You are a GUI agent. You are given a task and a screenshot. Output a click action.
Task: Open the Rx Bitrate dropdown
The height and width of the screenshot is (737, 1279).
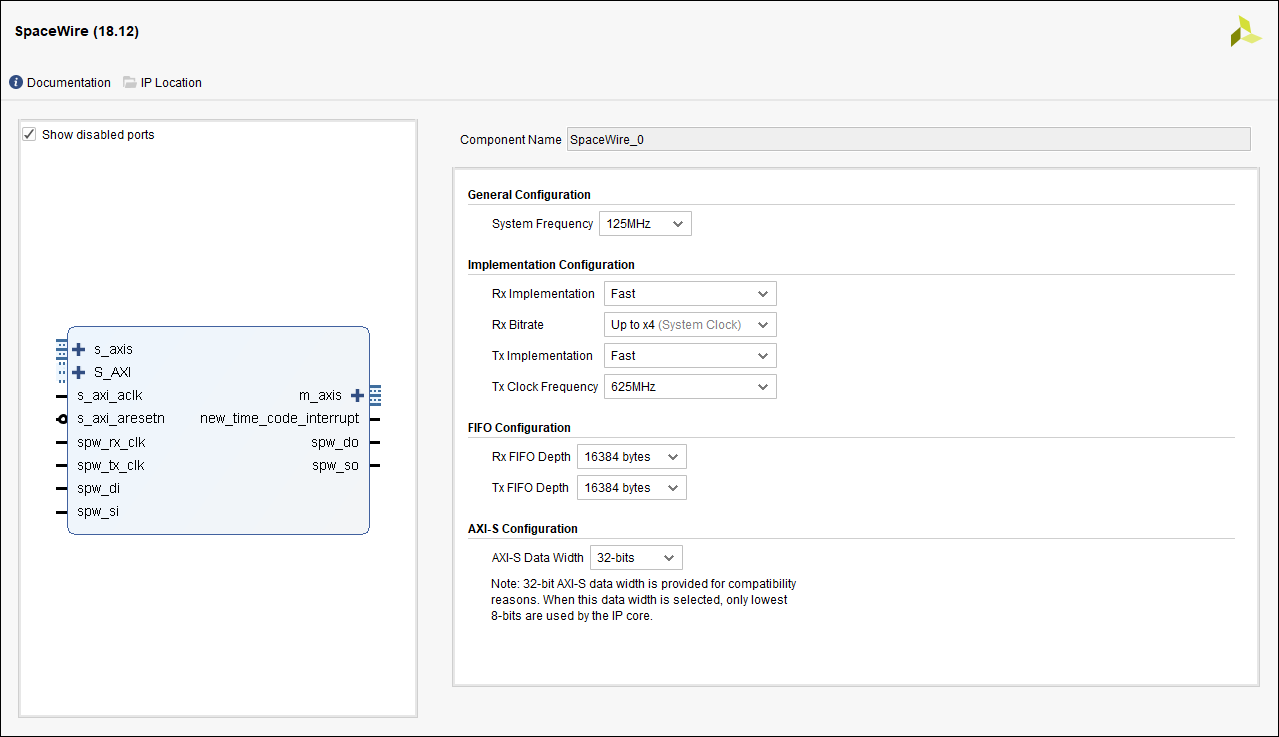690,325
